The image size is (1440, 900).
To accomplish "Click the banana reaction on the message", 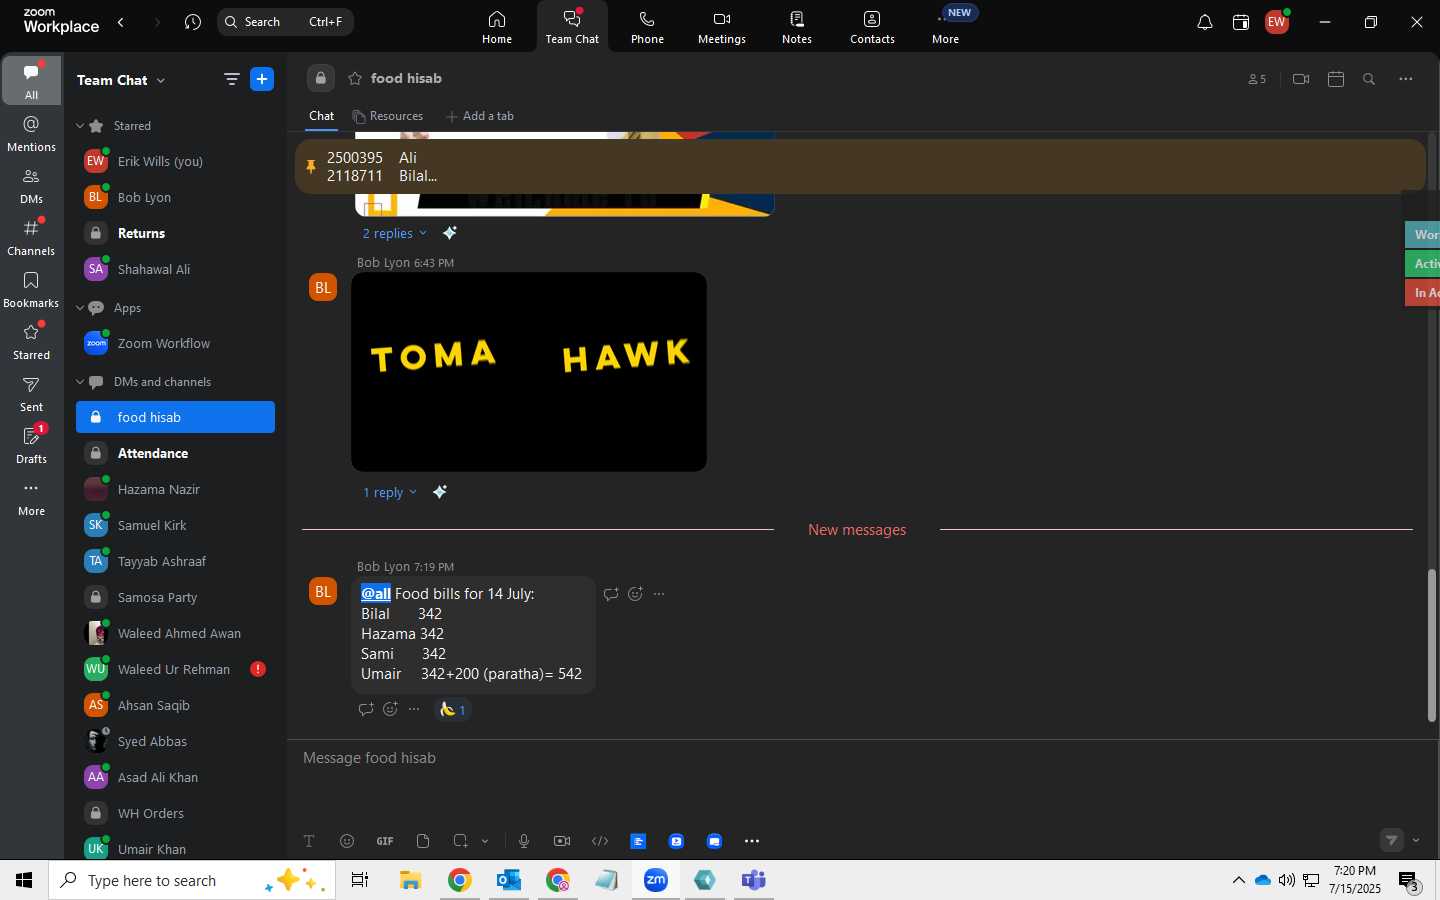I will [x=453, y=709].
